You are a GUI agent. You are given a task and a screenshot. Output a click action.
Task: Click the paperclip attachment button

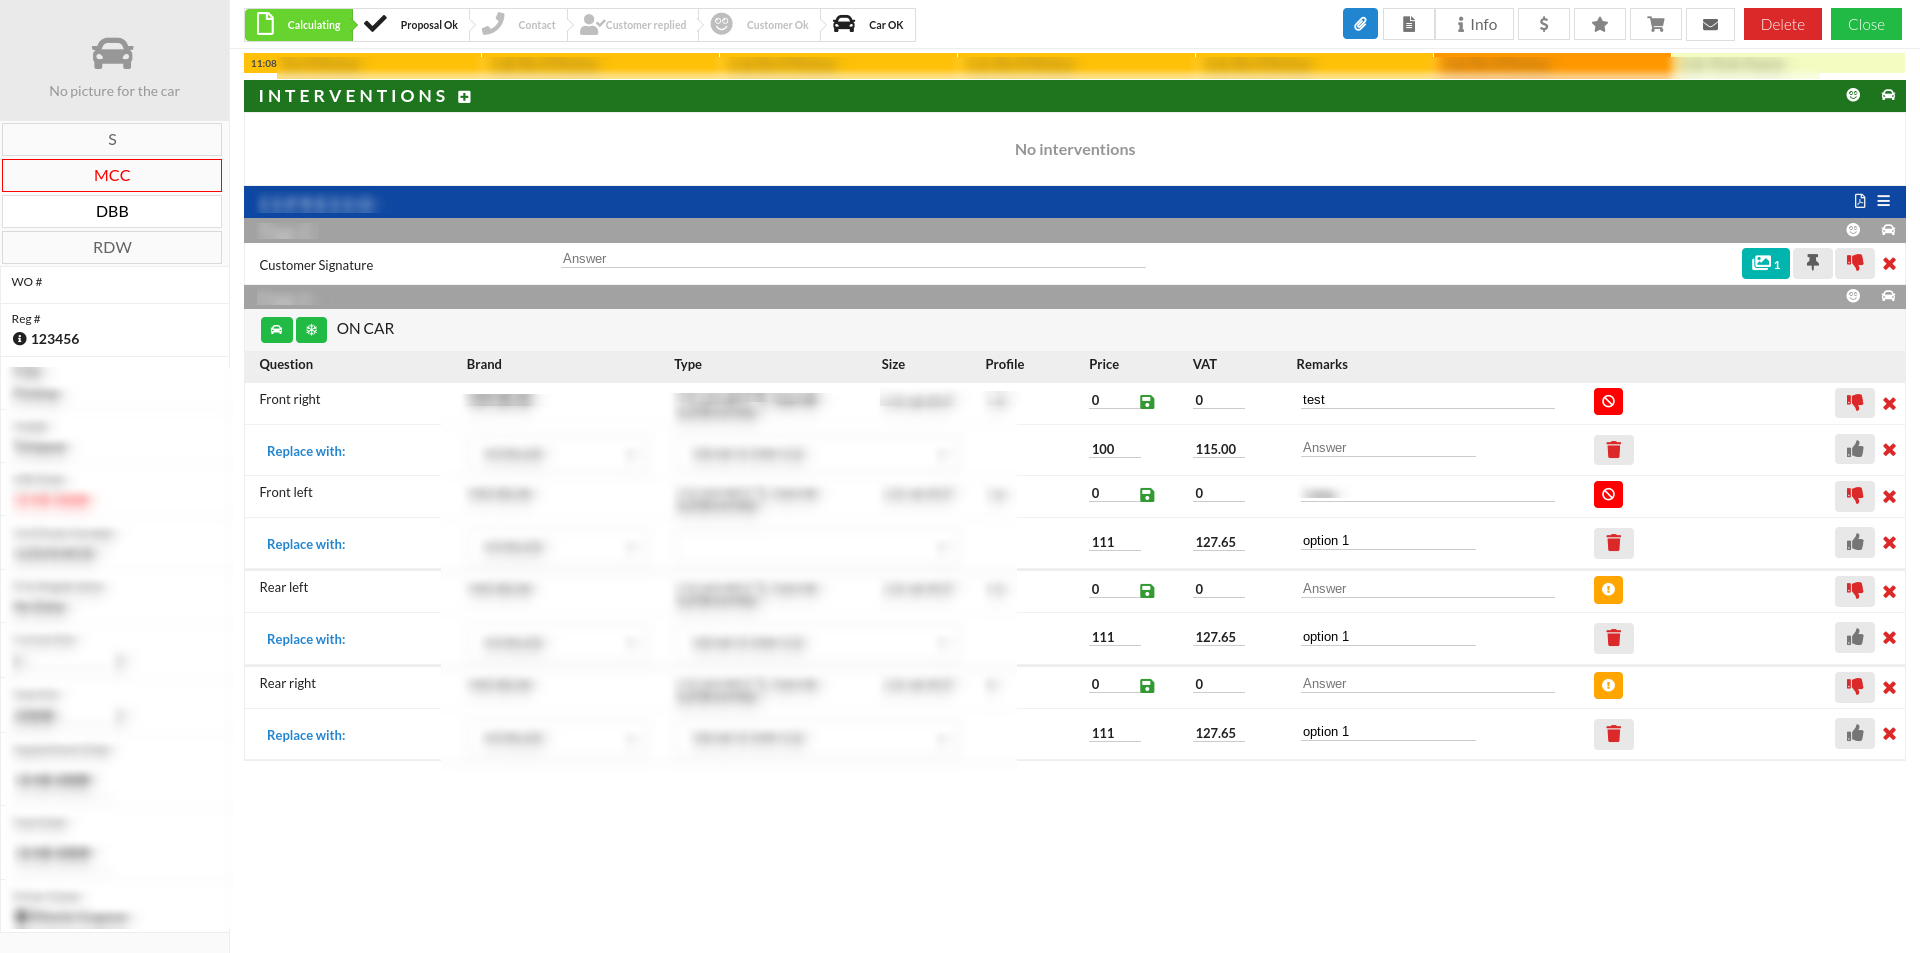1360,24
